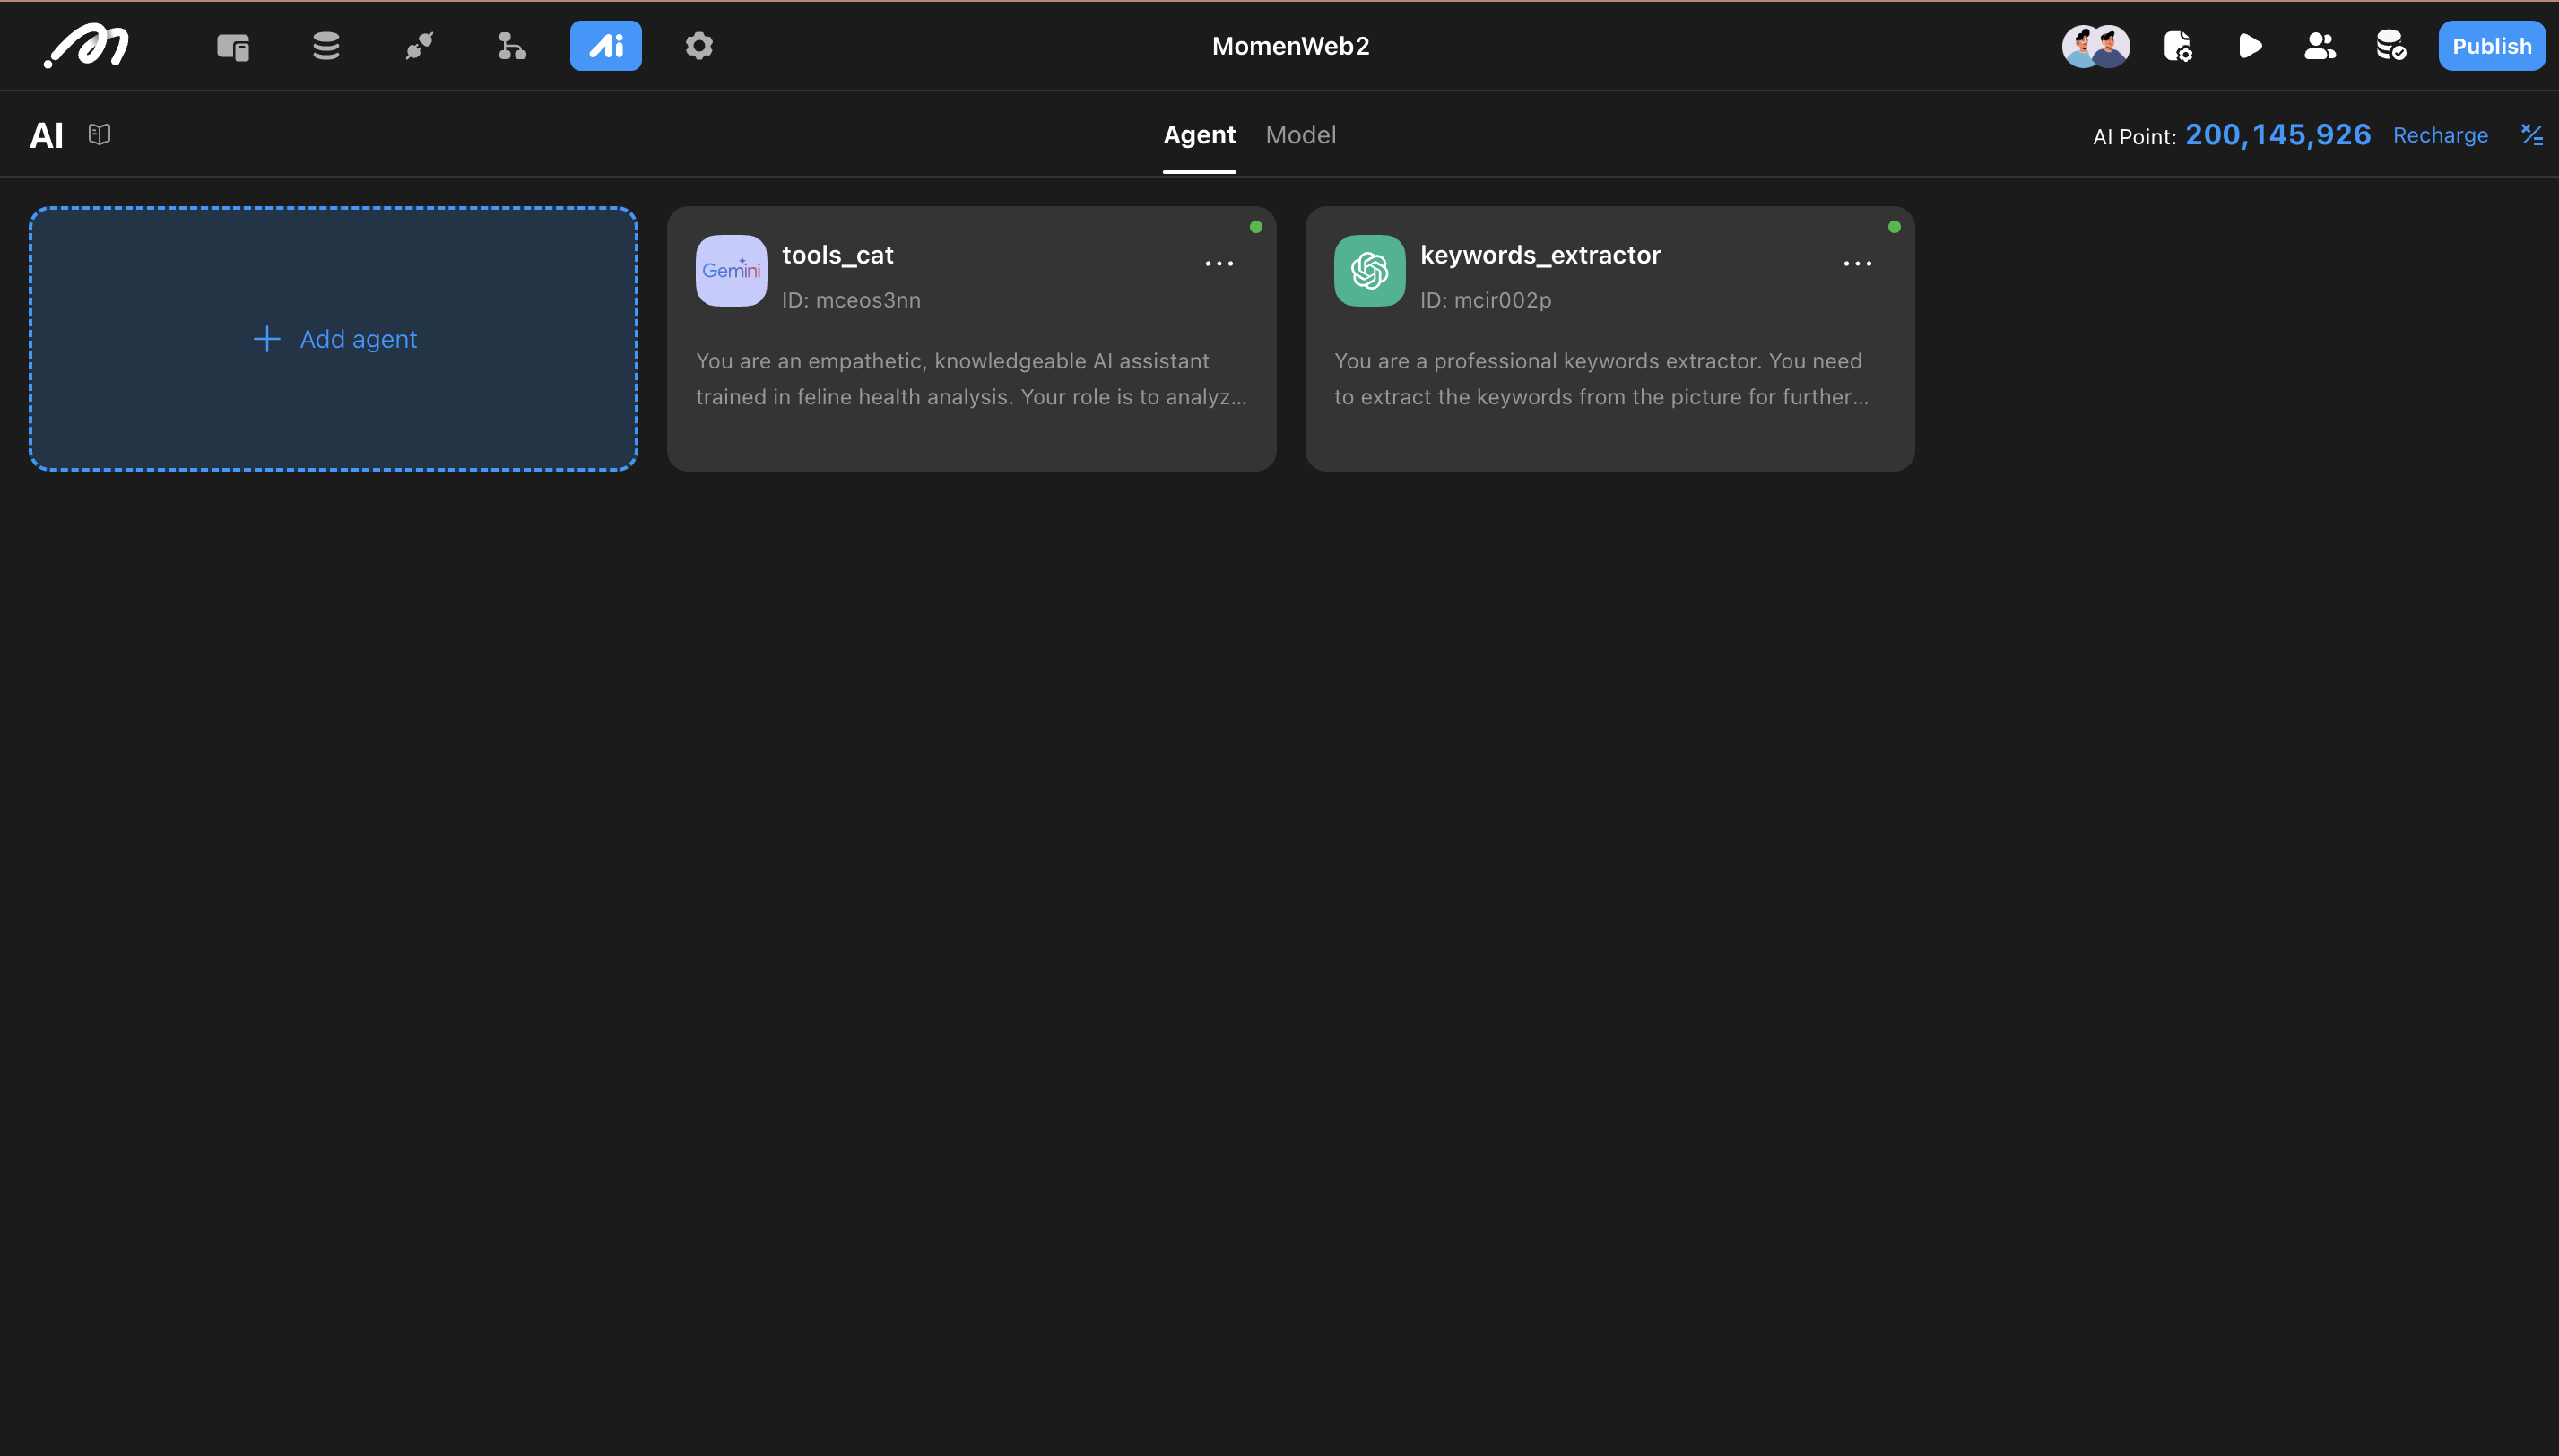Screen dimensions: 2559x1456
Task: Open tools_cat more options menu
Action: point(1218,264)
